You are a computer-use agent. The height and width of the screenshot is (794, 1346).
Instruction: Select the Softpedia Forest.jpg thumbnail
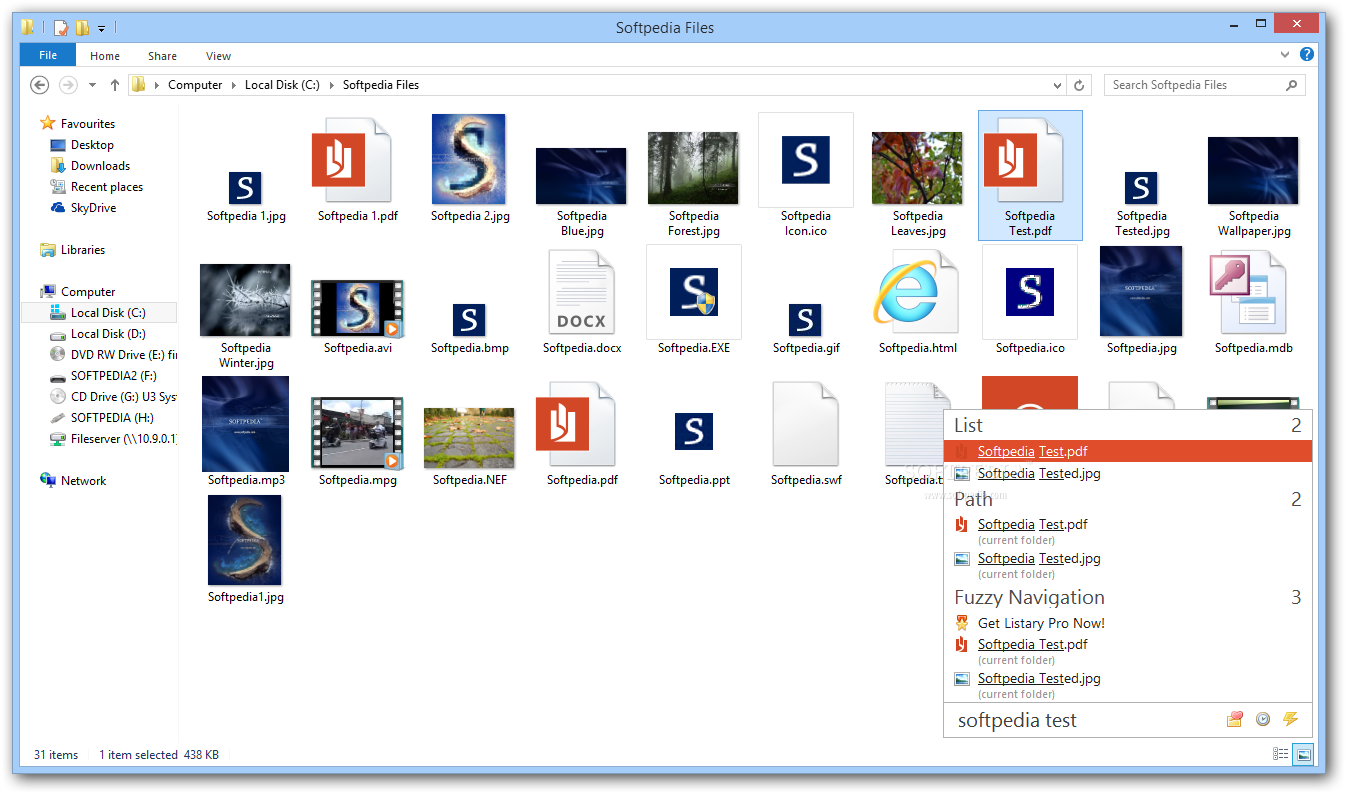(693, 168)
